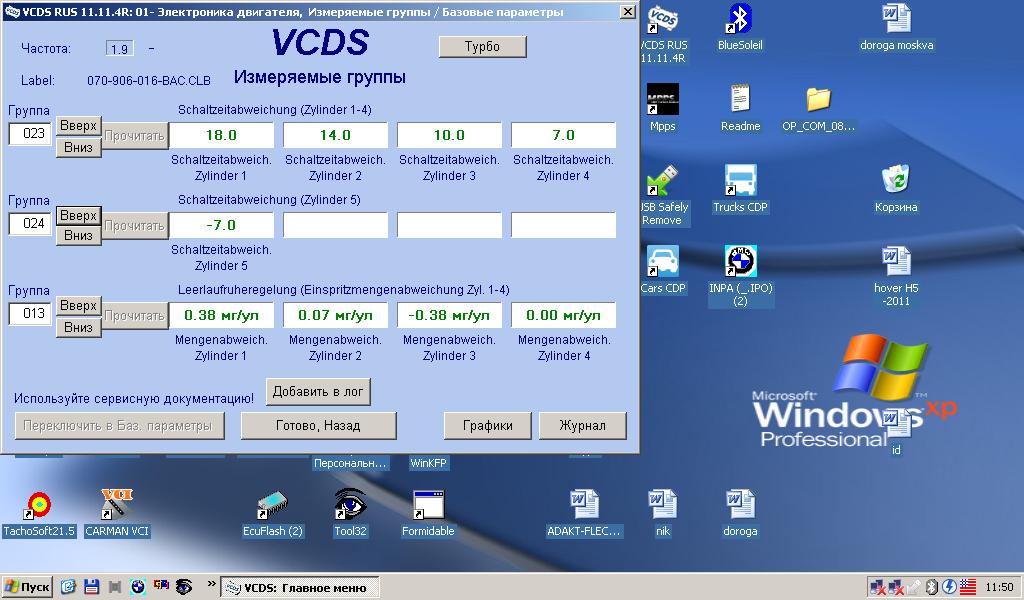Viewport: 1024px width, 600px height.
Task: Click the label file 070-906-016-BAC.CLB
Action: (x=149, y=81)
